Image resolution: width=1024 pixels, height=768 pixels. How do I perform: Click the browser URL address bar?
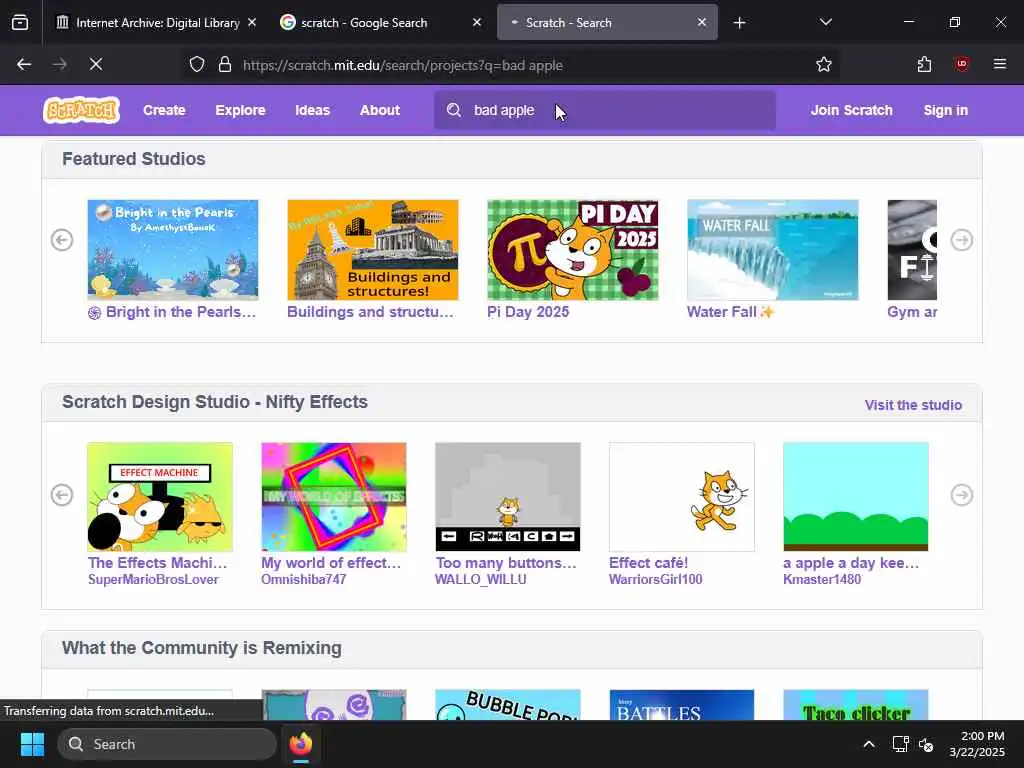(509, 65)
